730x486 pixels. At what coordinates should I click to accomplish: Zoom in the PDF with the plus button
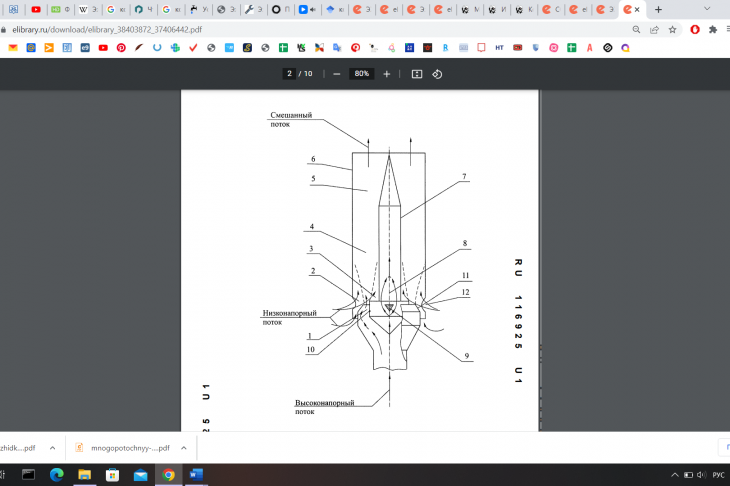pos(386,74)
